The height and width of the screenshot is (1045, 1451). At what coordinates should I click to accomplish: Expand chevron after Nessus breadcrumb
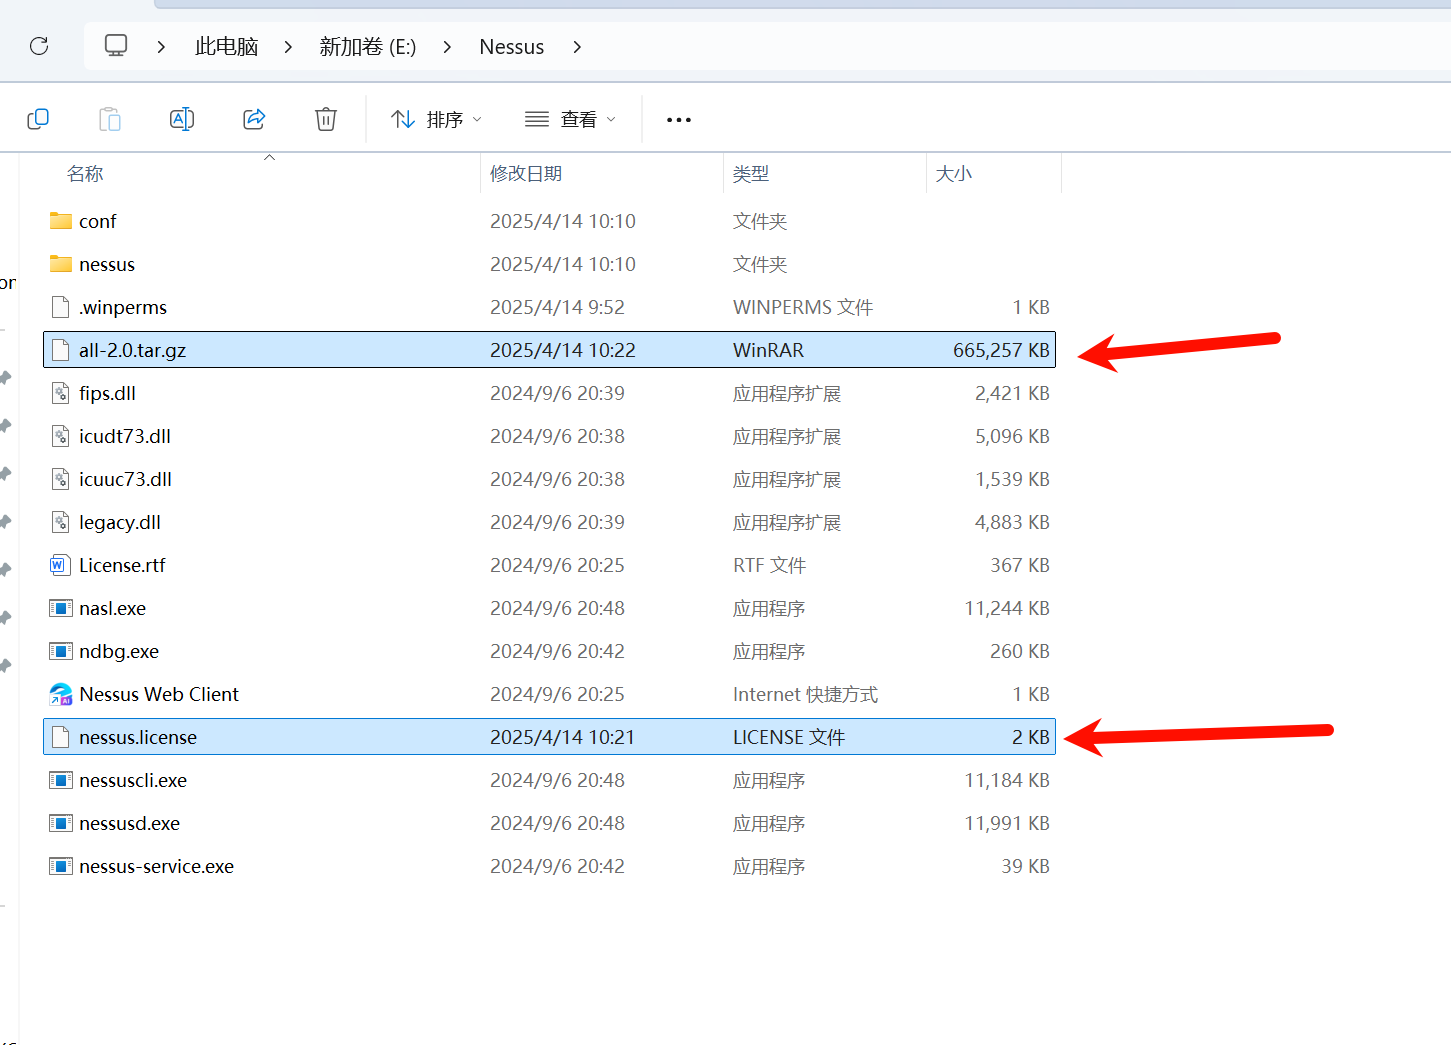(x=577, y=47)
